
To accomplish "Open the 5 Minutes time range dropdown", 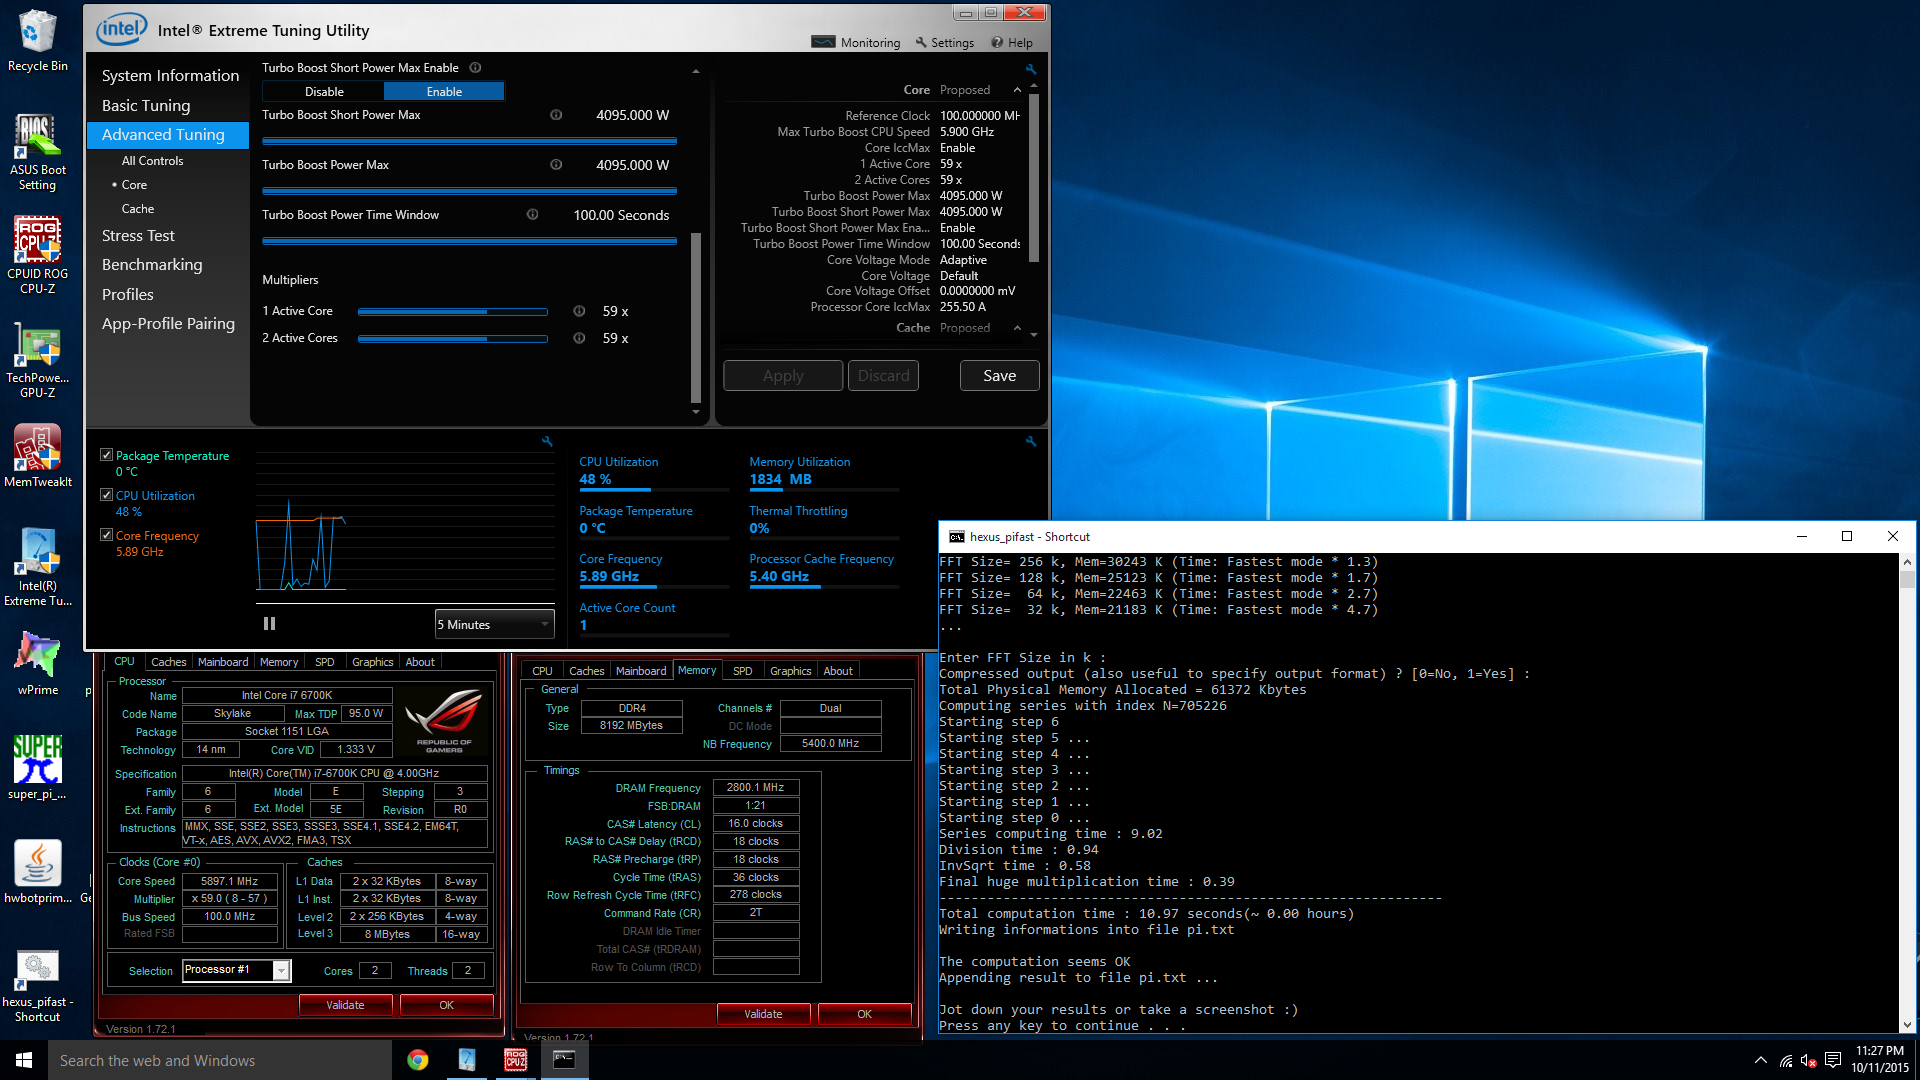I will pos(494,624).
